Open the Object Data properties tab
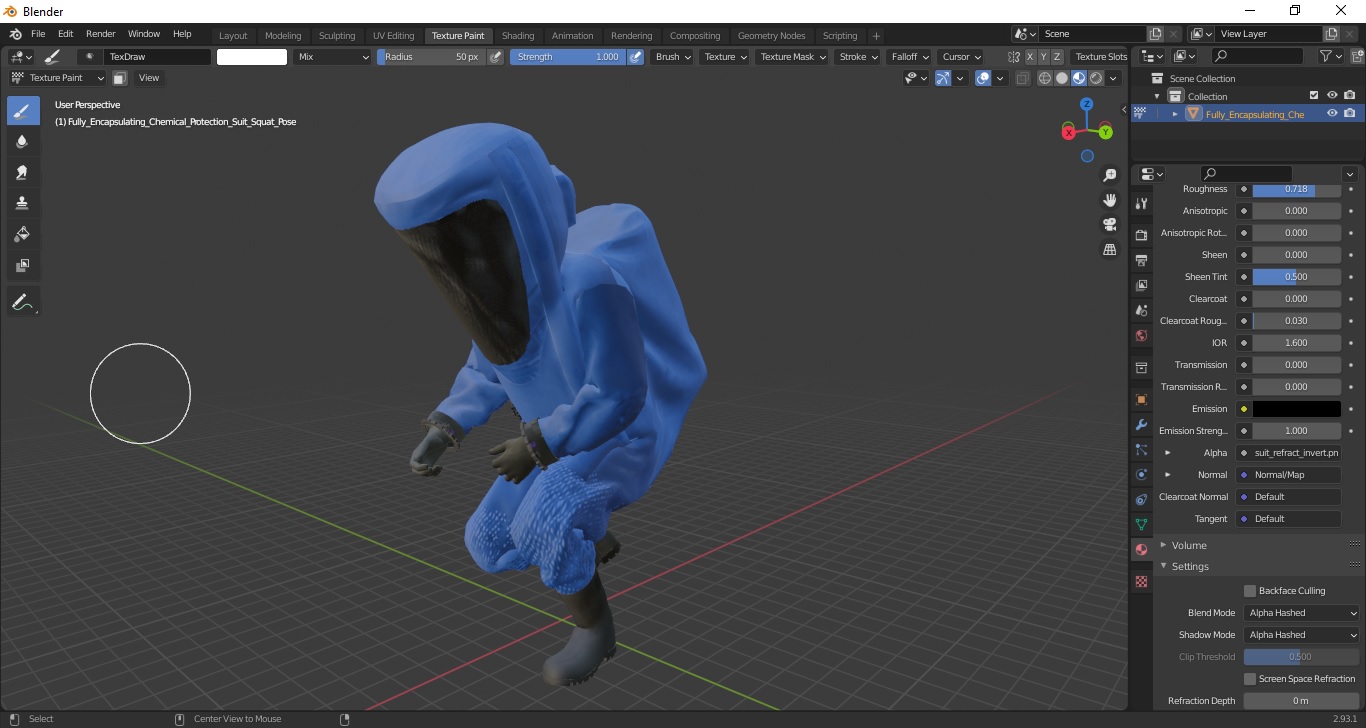 1141,524
